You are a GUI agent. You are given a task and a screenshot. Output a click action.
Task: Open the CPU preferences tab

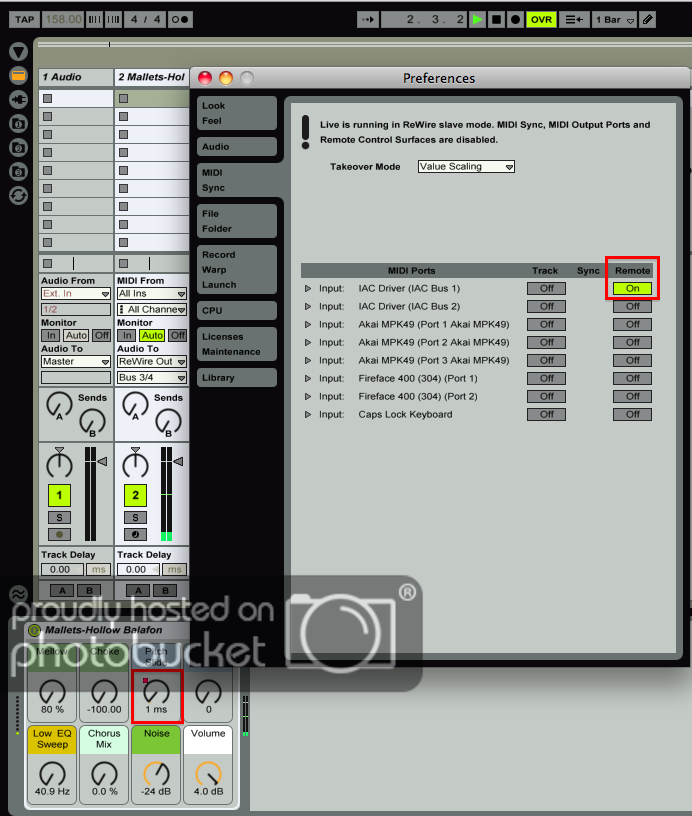pyautogui.click(x=237, y=311)
